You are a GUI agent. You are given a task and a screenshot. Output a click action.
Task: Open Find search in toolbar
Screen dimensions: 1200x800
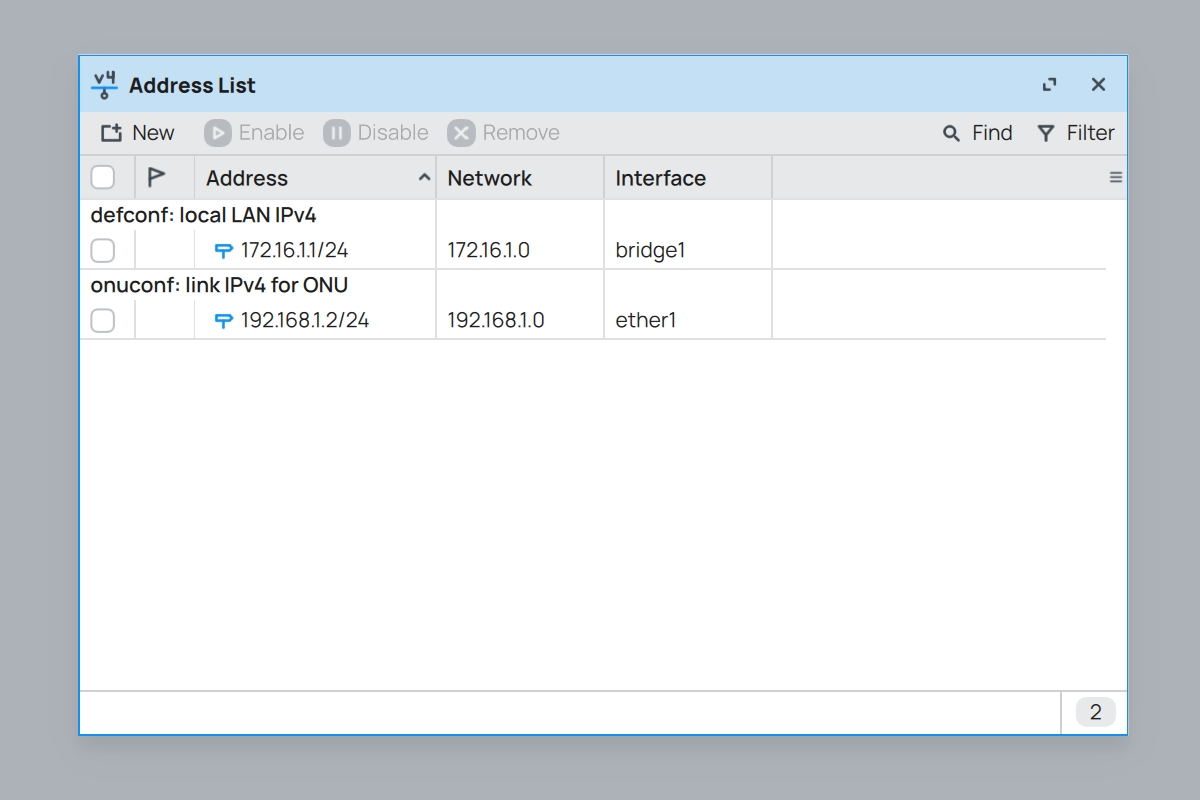(x=977, y=133)
